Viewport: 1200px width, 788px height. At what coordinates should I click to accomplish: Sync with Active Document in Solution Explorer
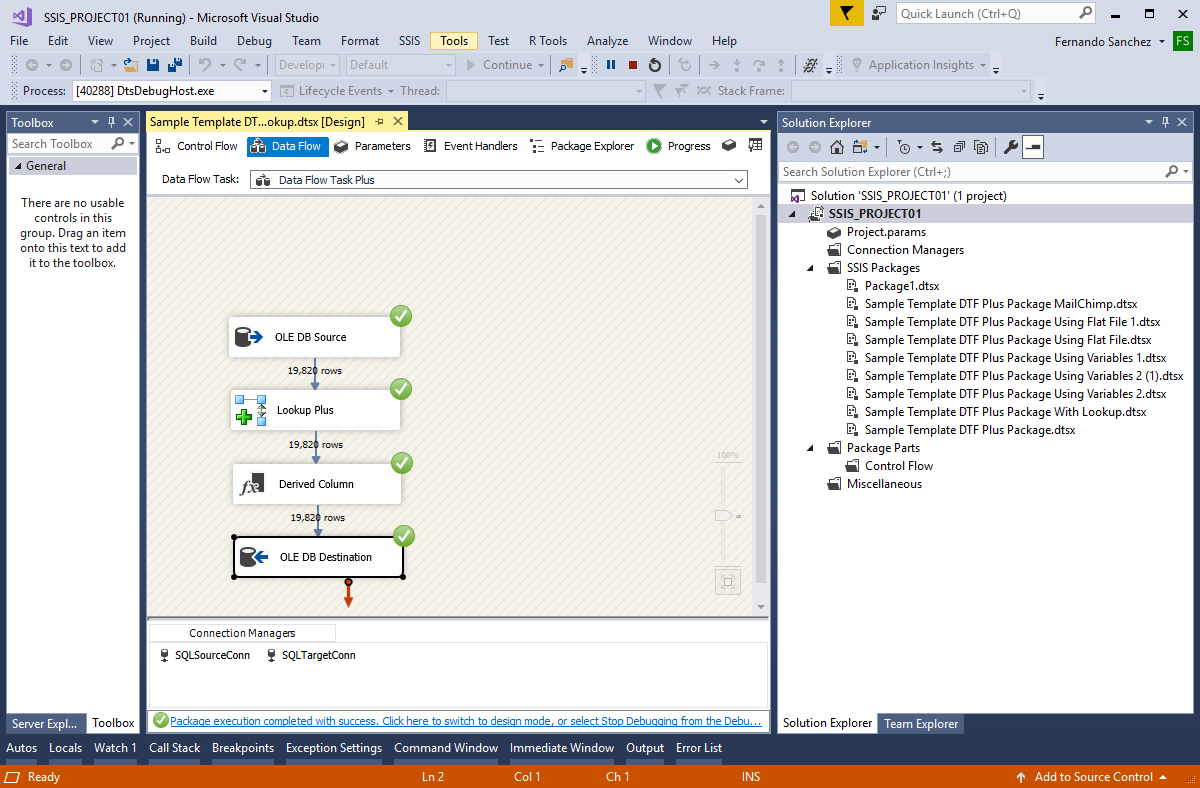[x=937, y=147]
